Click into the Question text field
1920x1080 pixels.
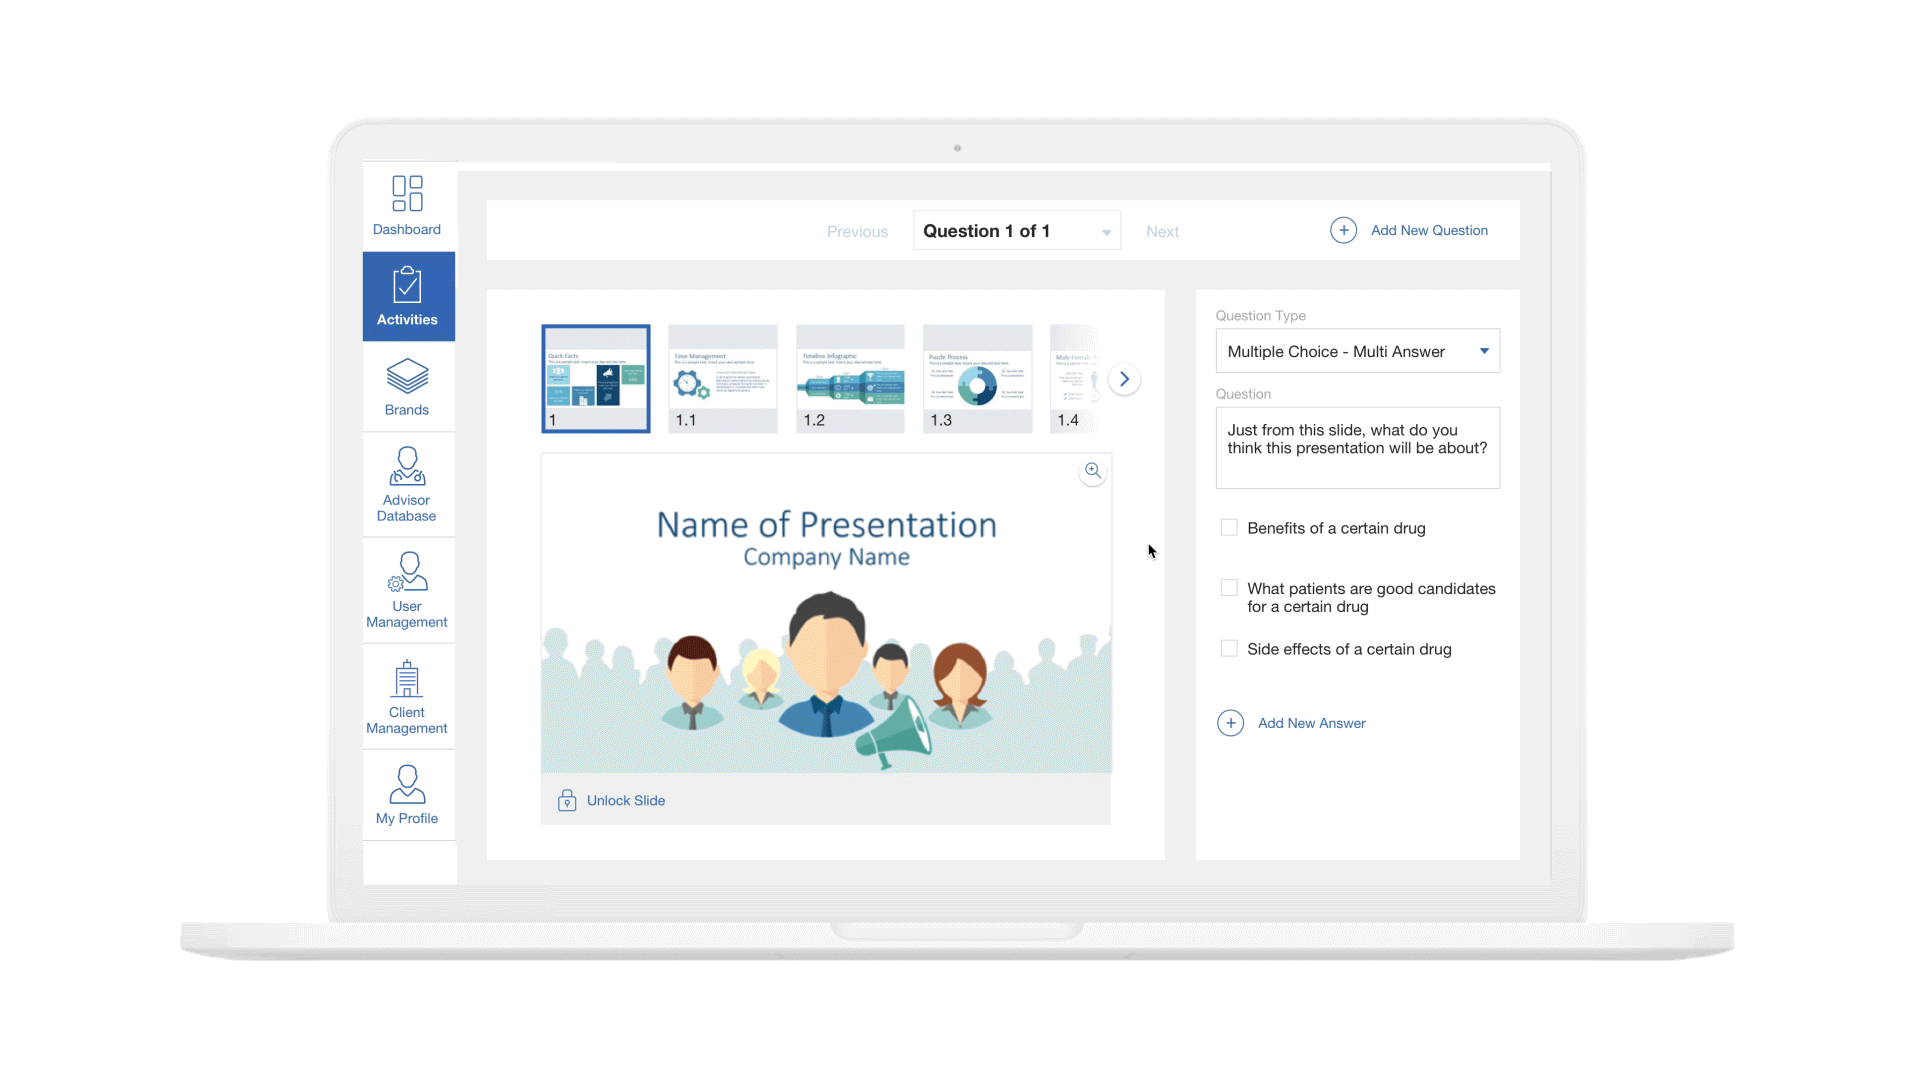(x=1357, y=447)
